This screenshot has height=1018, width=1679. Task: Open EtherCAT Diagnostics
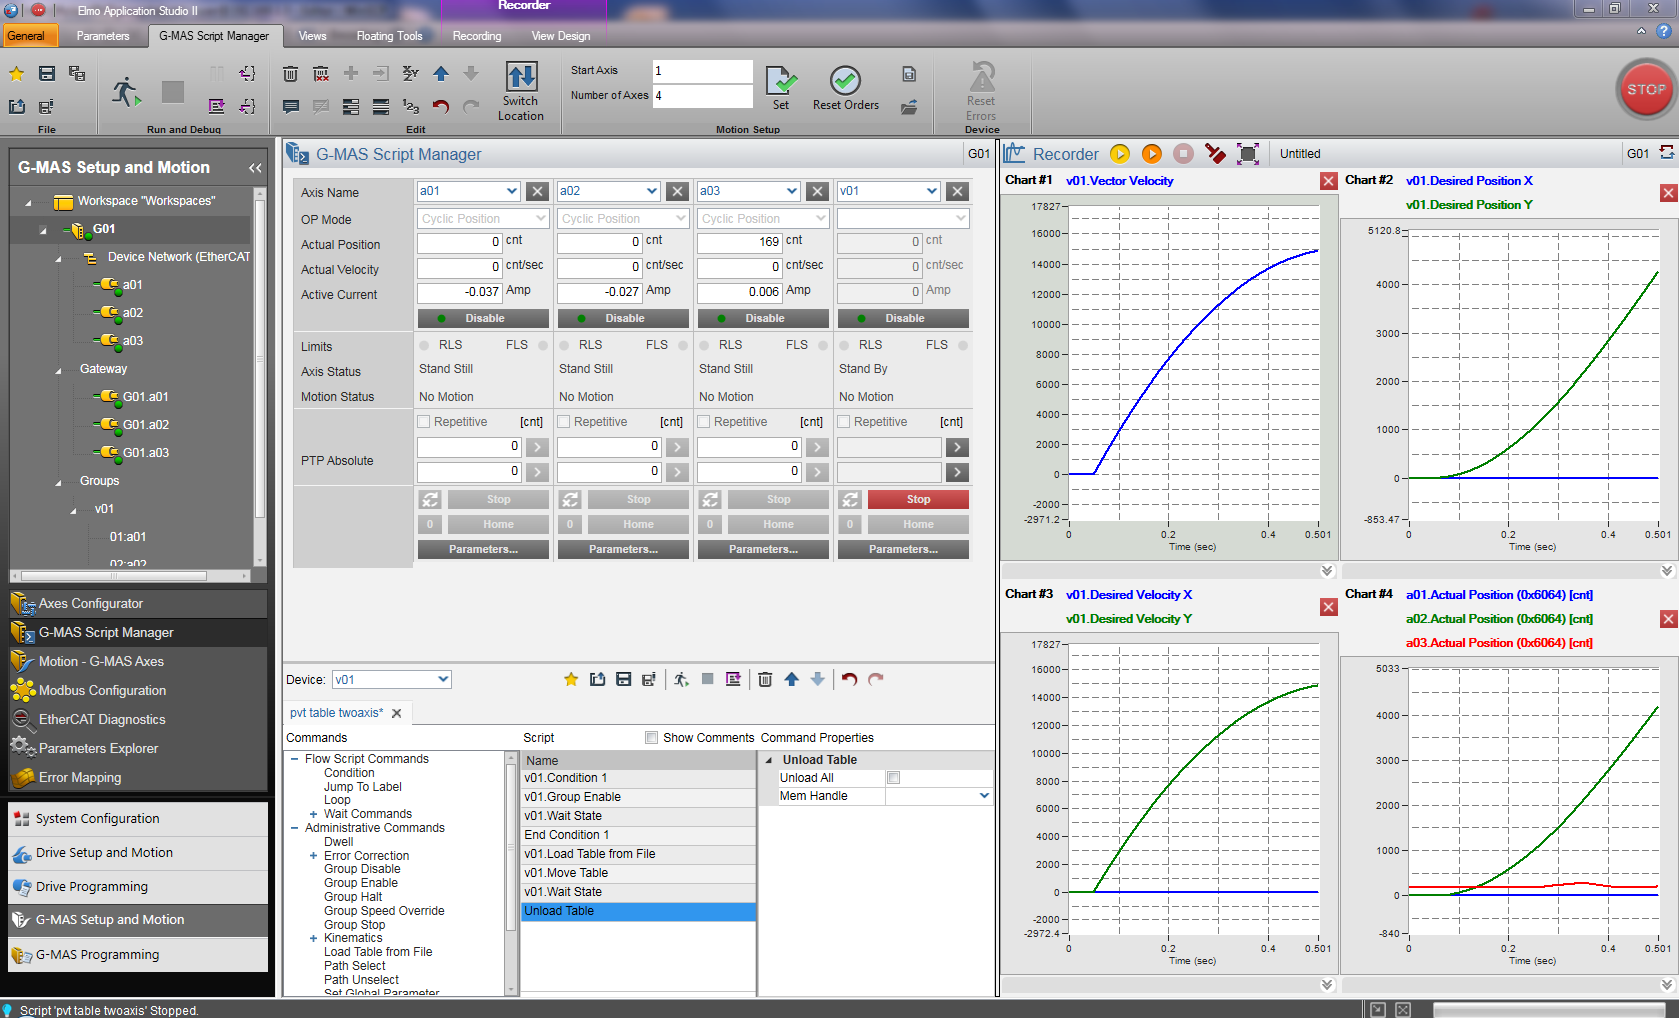coord(138,719)
